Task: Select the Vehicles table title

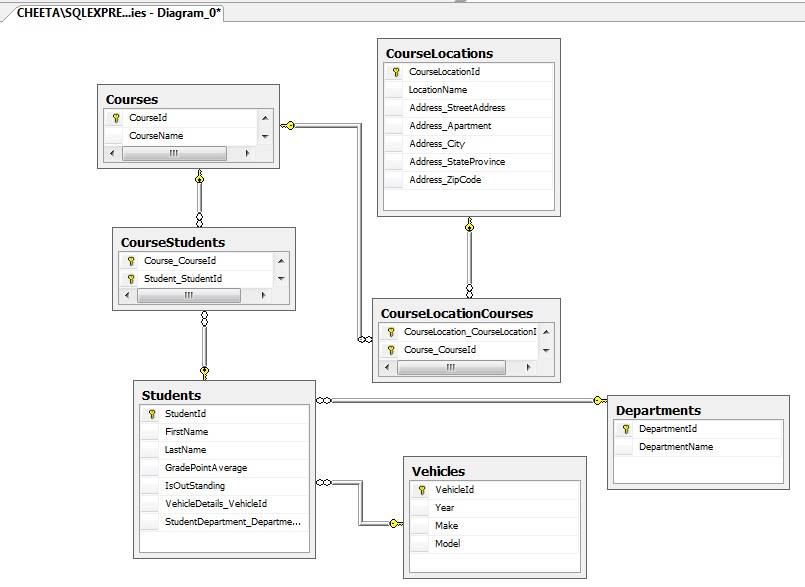Action: 438,471
